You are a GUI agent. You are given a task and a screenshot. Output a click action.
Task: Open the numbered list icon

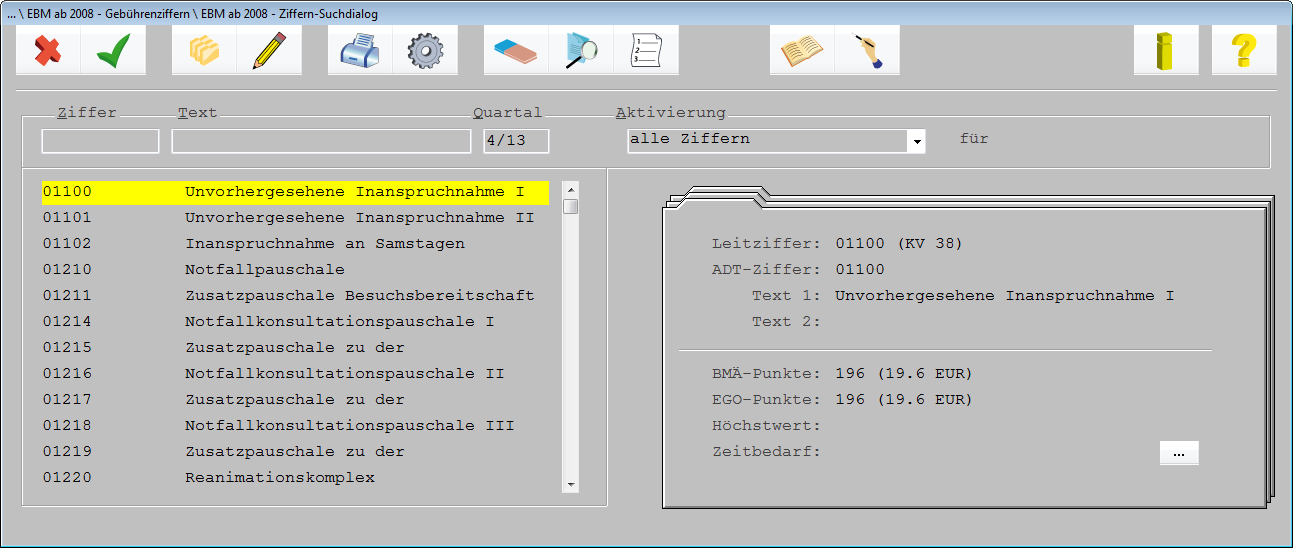[x=646, y=50]
